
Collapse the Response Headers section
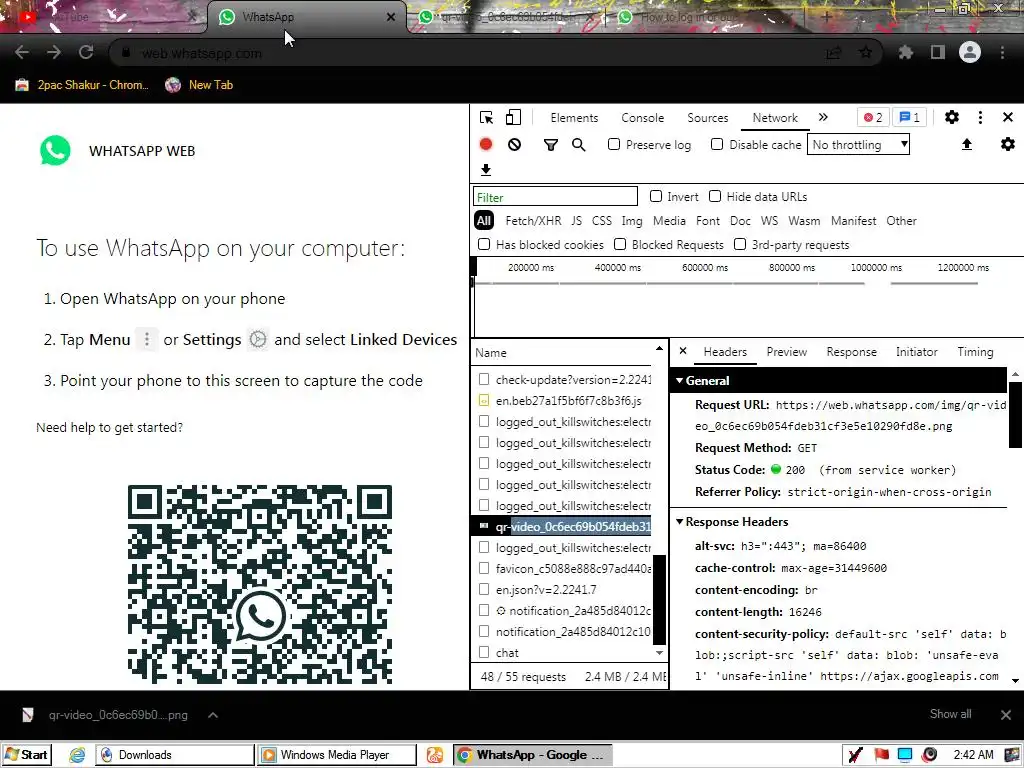click(x=679, y=521)
